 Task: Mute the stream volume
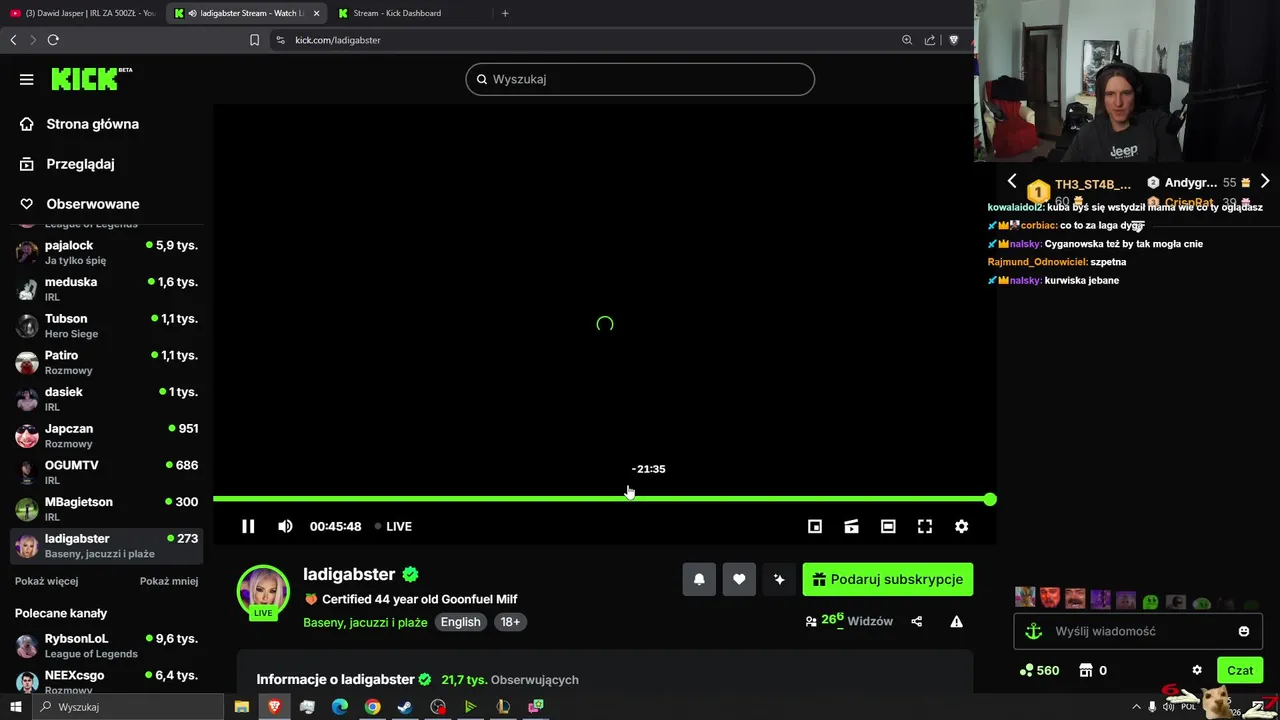click(x=285, y=526)
